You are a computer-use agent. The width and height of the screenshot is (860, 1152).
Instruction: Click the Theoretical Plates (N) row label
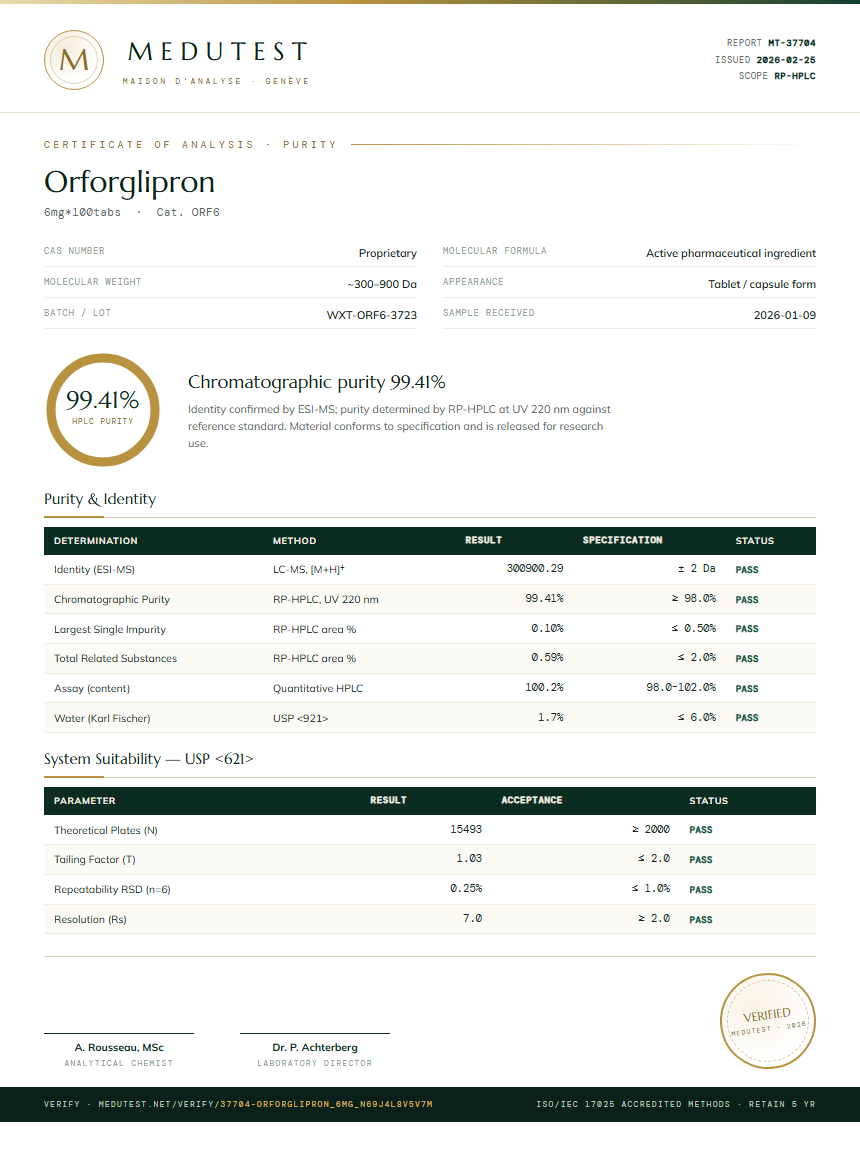[106, 831]
